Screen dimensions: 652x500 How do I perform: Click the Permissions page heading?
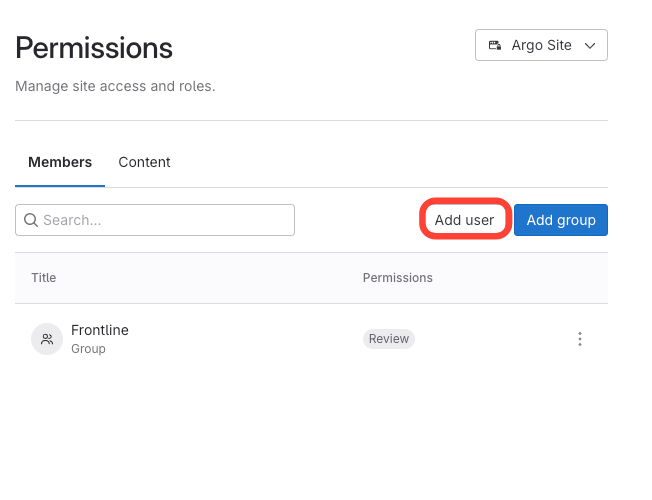click(x=94, y=47)
